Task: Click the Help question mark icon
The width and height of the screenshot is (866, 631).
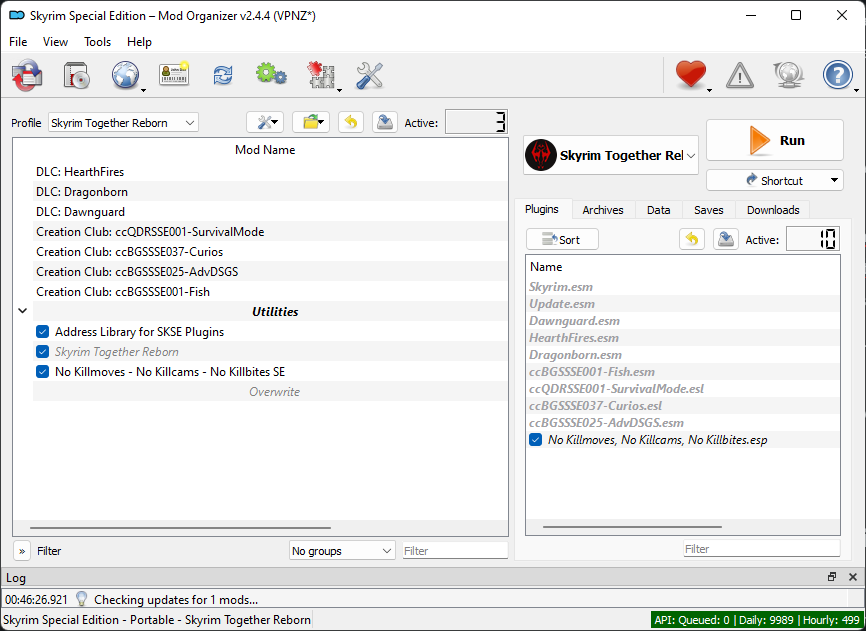Action: pos(836,76)
